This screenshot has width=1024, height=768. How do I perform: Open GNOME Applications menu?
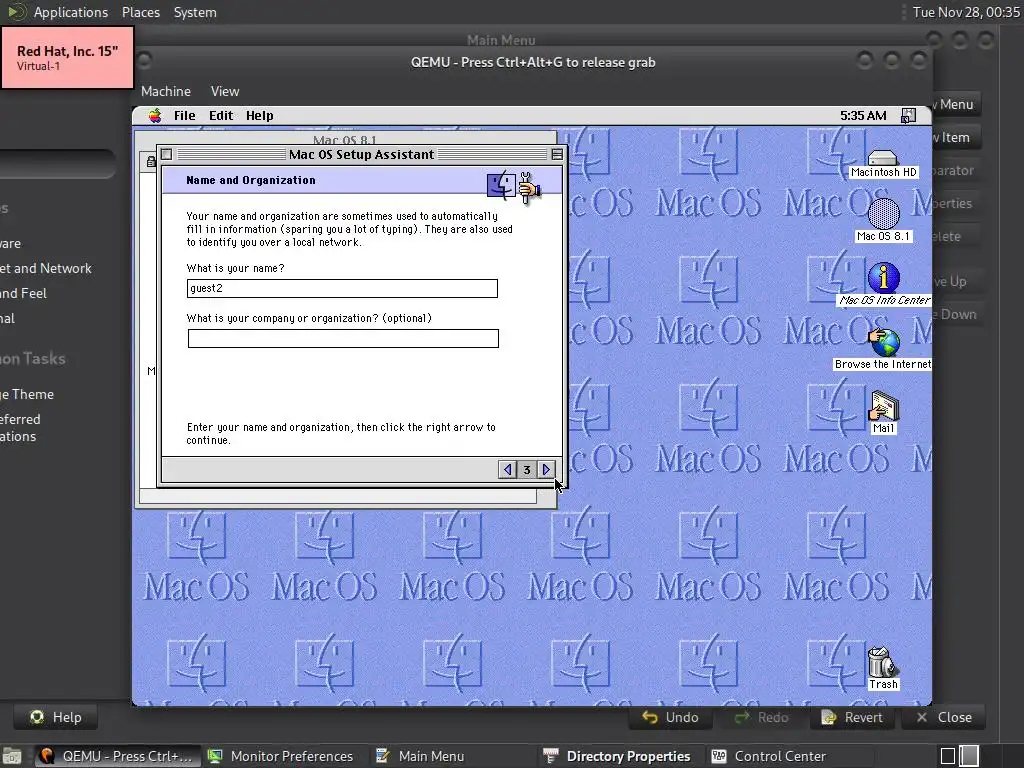click(x=71, y=12)
